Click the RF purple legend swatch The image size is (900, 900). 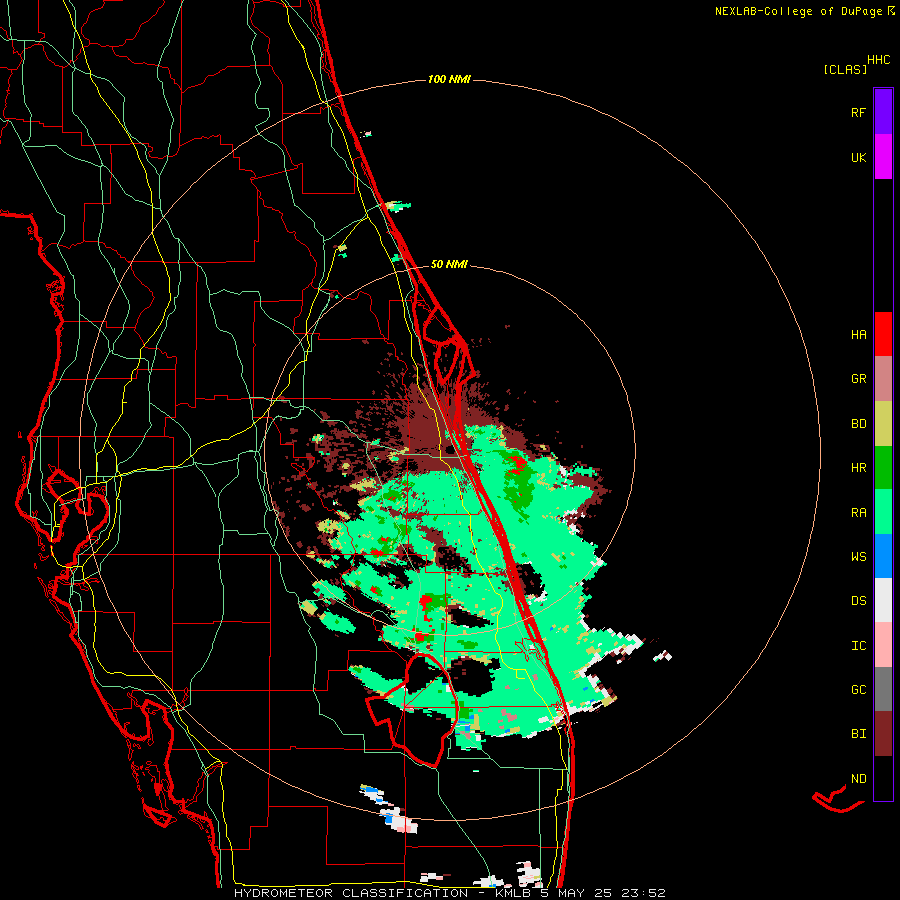tap(883, 111)
